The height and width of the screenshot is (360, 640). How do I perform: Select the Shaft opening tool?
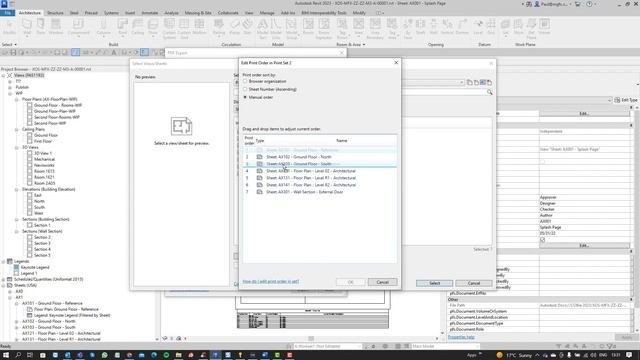421,27
